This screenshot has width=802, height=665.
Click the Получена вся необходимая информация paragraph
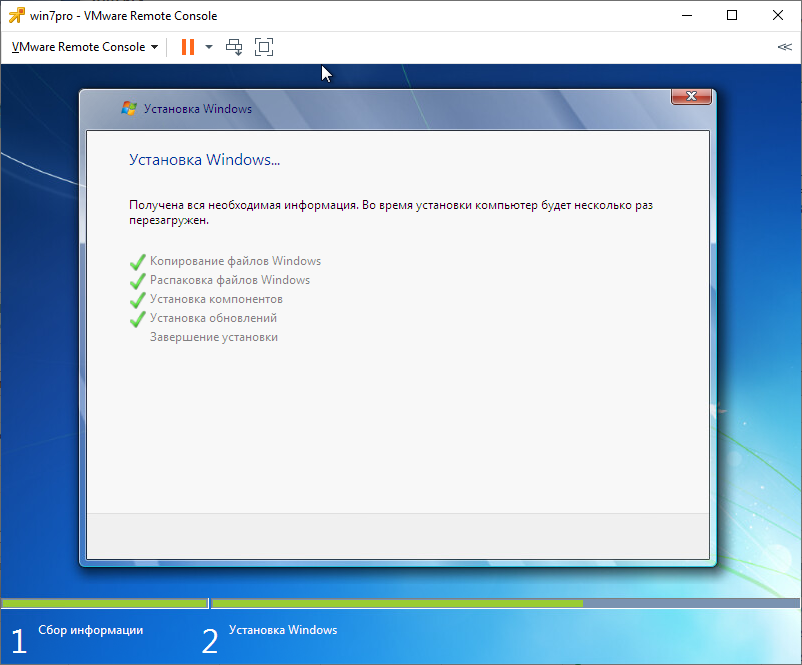[x=391, y=212]
